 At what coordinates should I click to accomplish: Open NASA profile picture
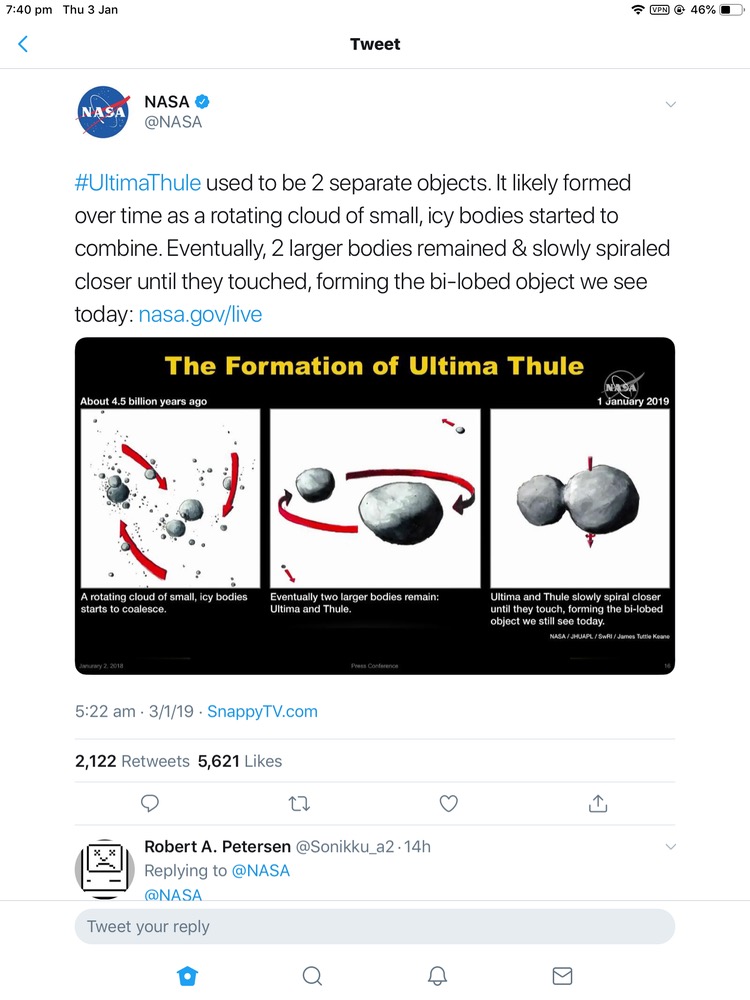104,112
